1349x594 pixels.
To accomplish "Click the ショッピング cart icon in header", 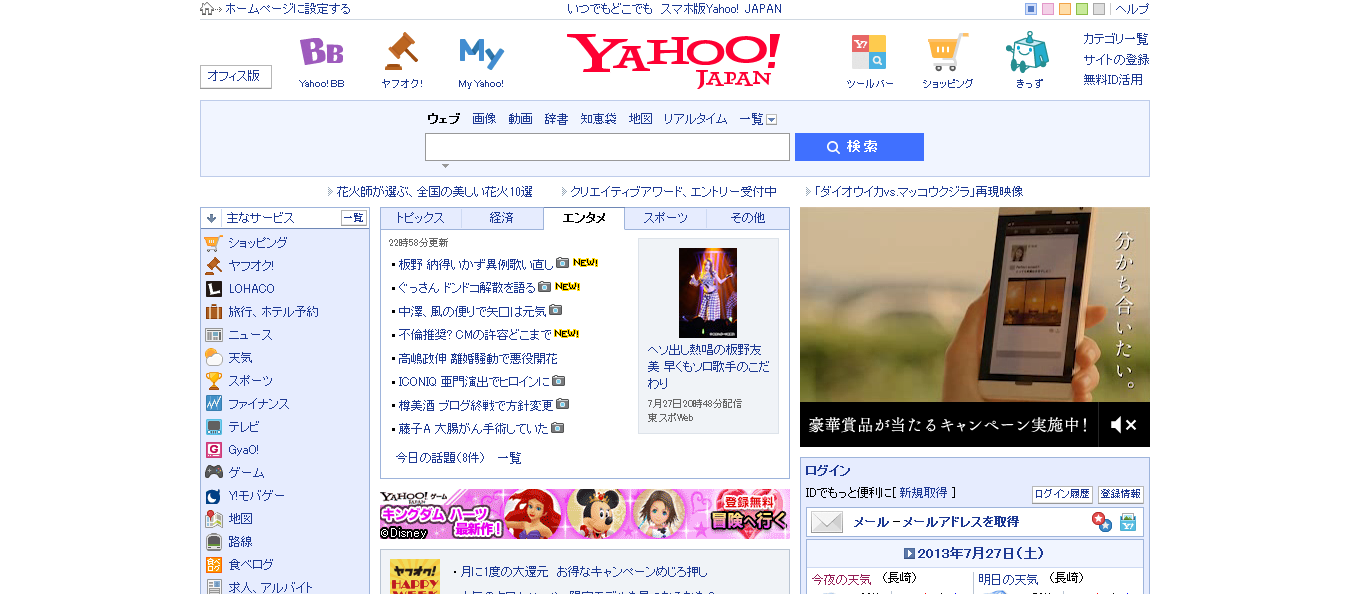I will point(947,52).
